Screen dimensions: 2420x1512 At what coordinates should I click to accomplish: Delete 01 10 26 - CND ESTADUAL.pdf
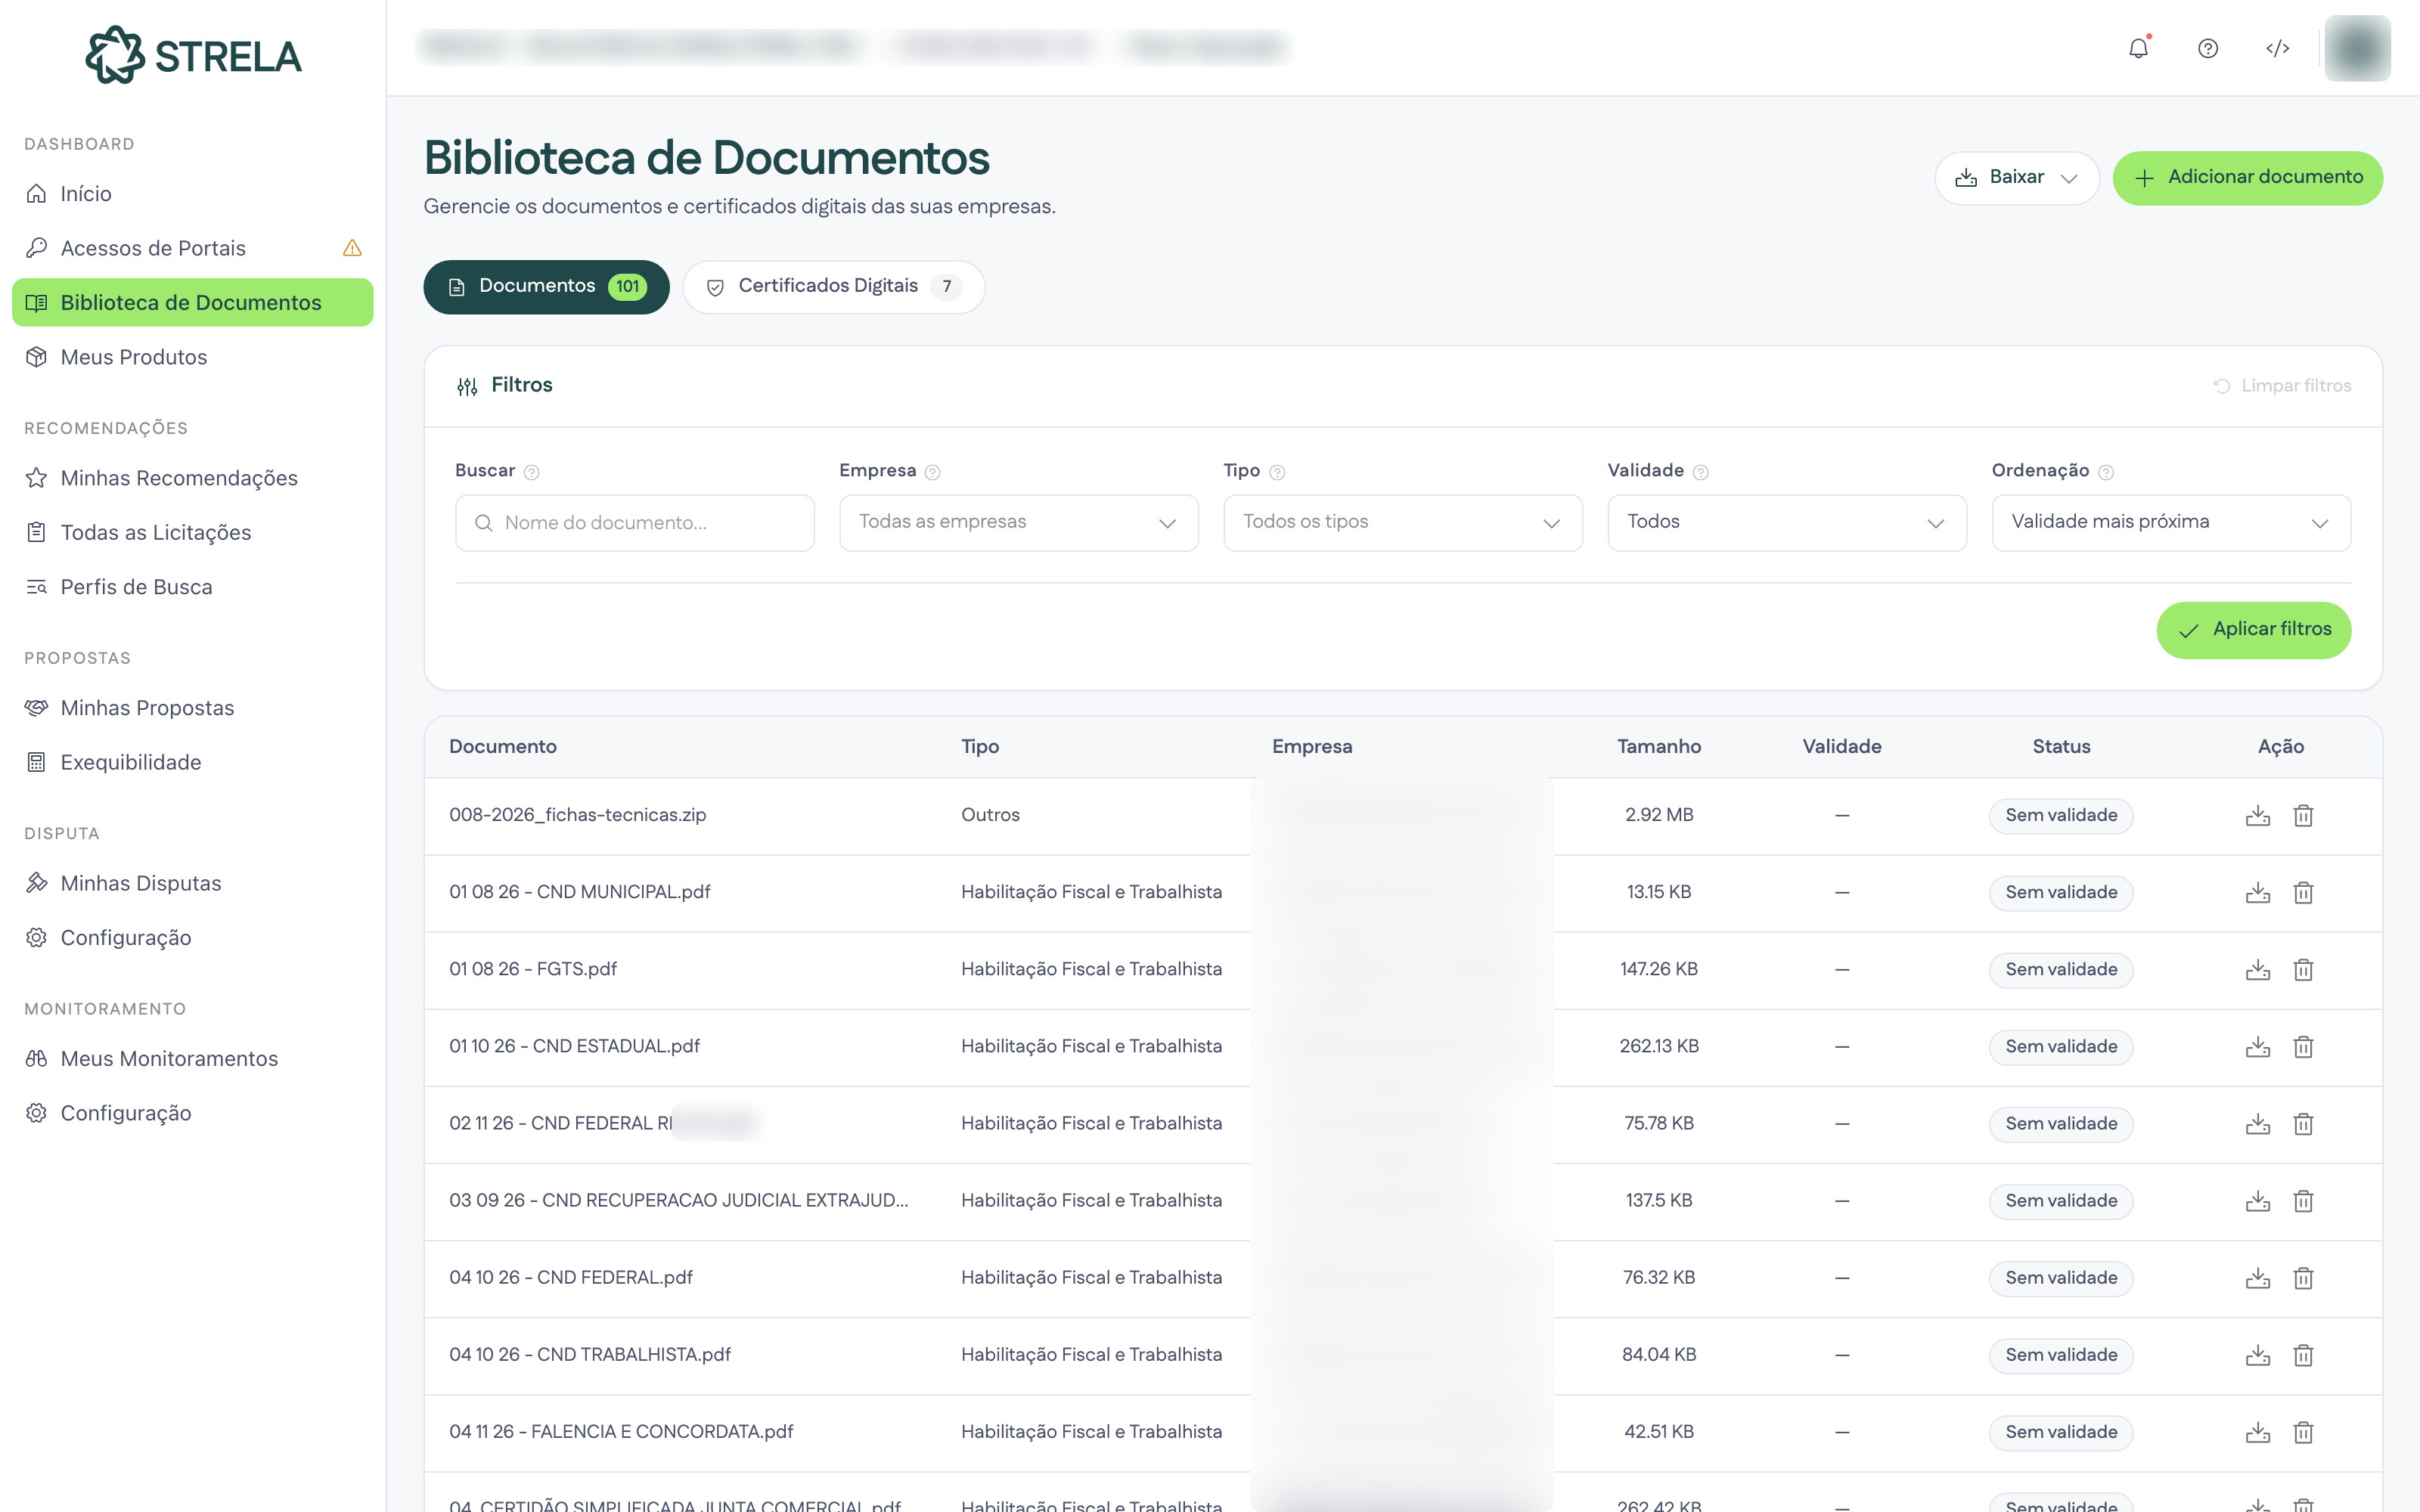pos(2303,1046)
